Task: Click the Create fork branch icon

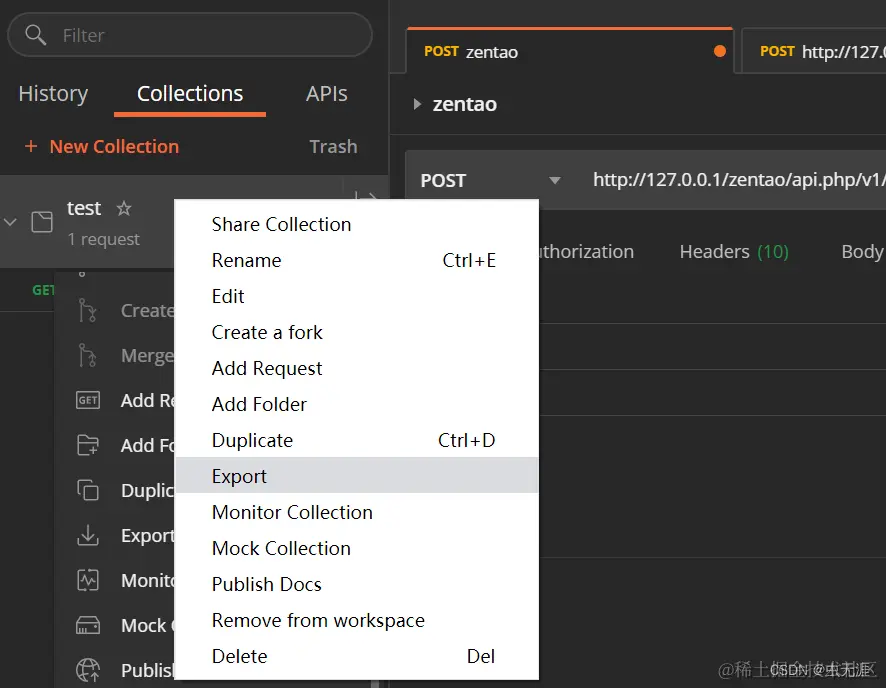Action: point(87,310)
